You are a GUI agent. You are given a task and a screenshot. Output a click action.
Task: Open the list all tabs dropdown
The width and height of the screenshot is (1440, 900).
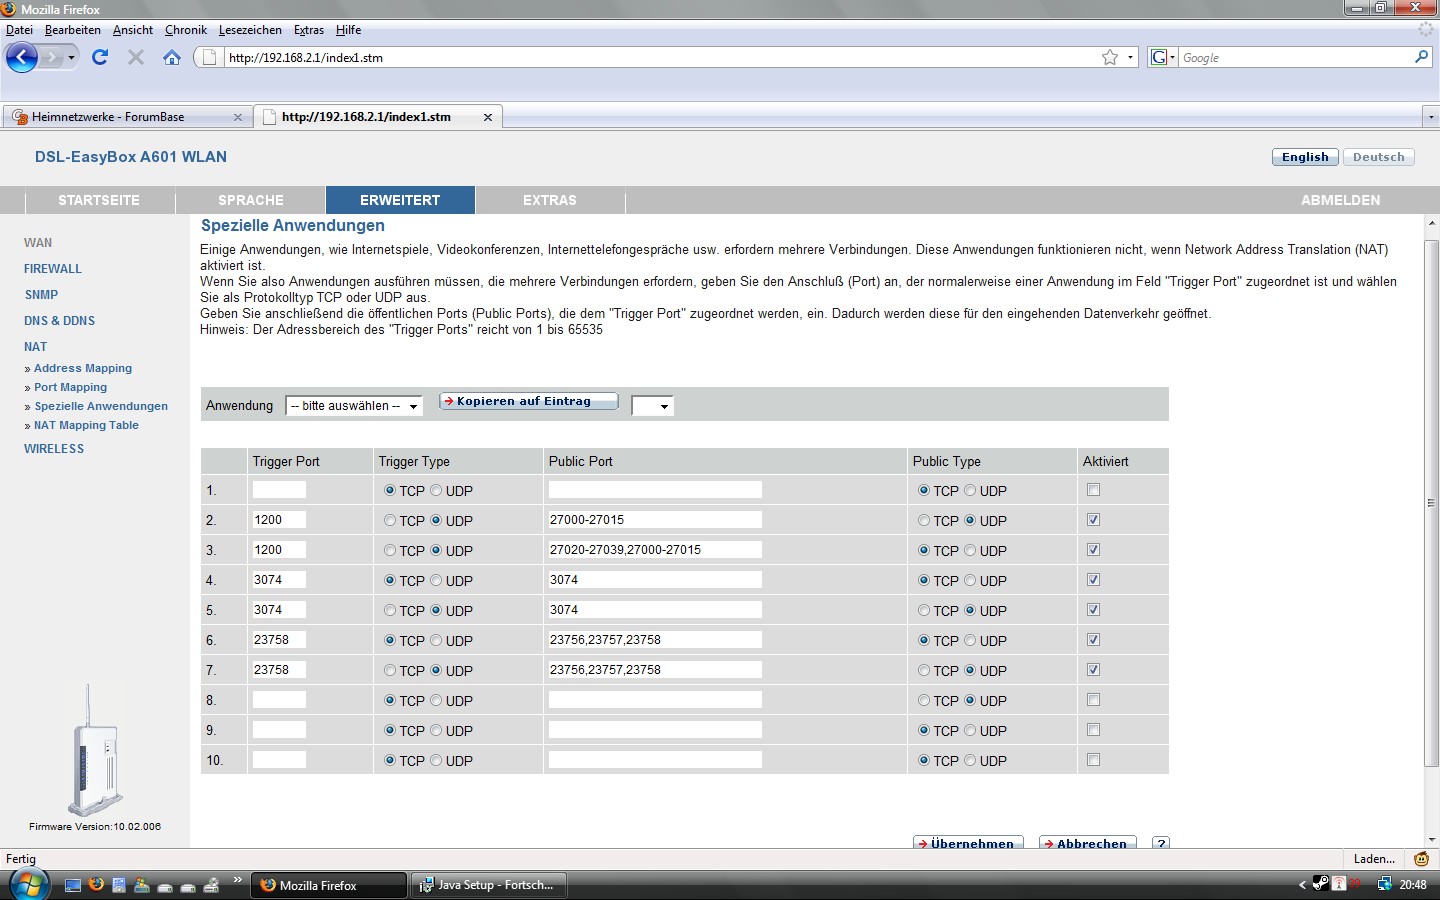click(x=1431, y=117)
